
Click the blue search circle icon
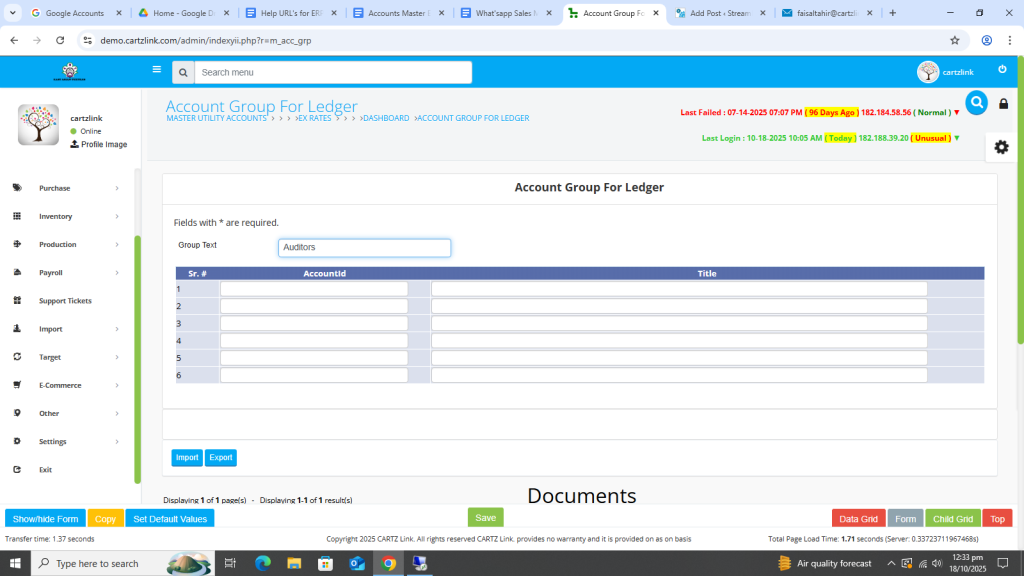tap(976, 103)
